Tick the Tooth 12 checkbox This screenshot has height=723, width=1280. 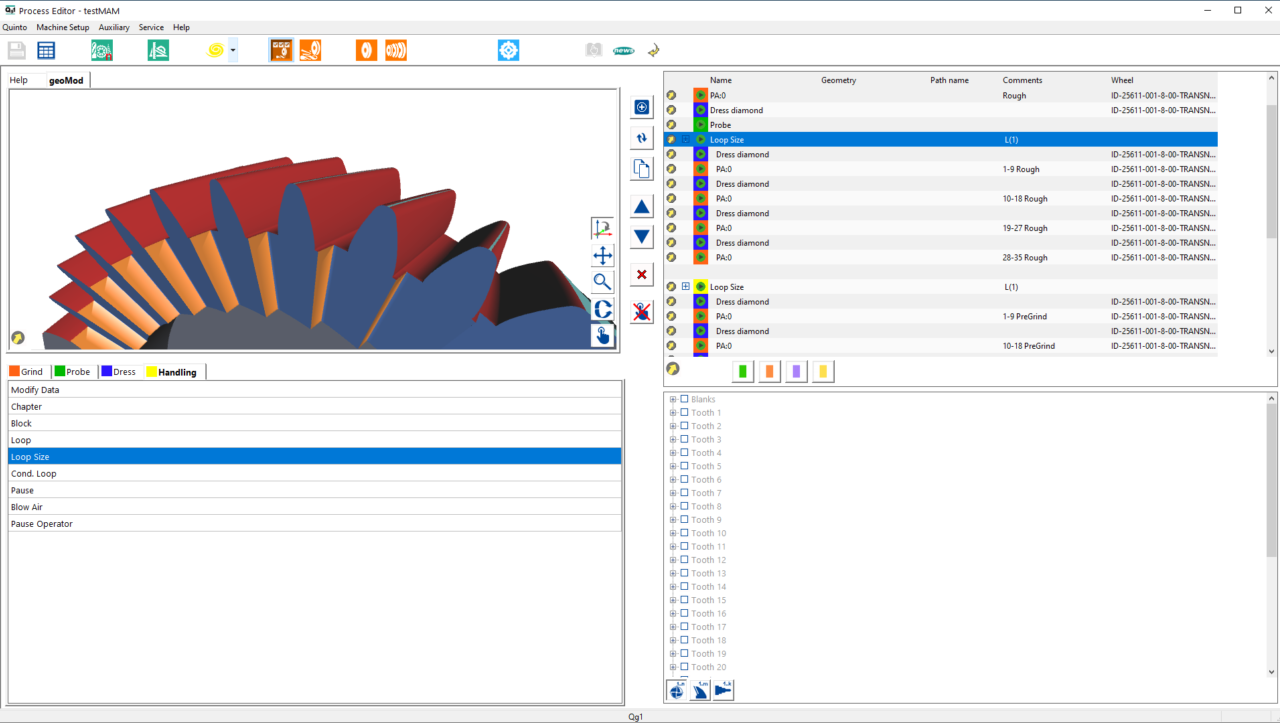[x=684, y=560]
